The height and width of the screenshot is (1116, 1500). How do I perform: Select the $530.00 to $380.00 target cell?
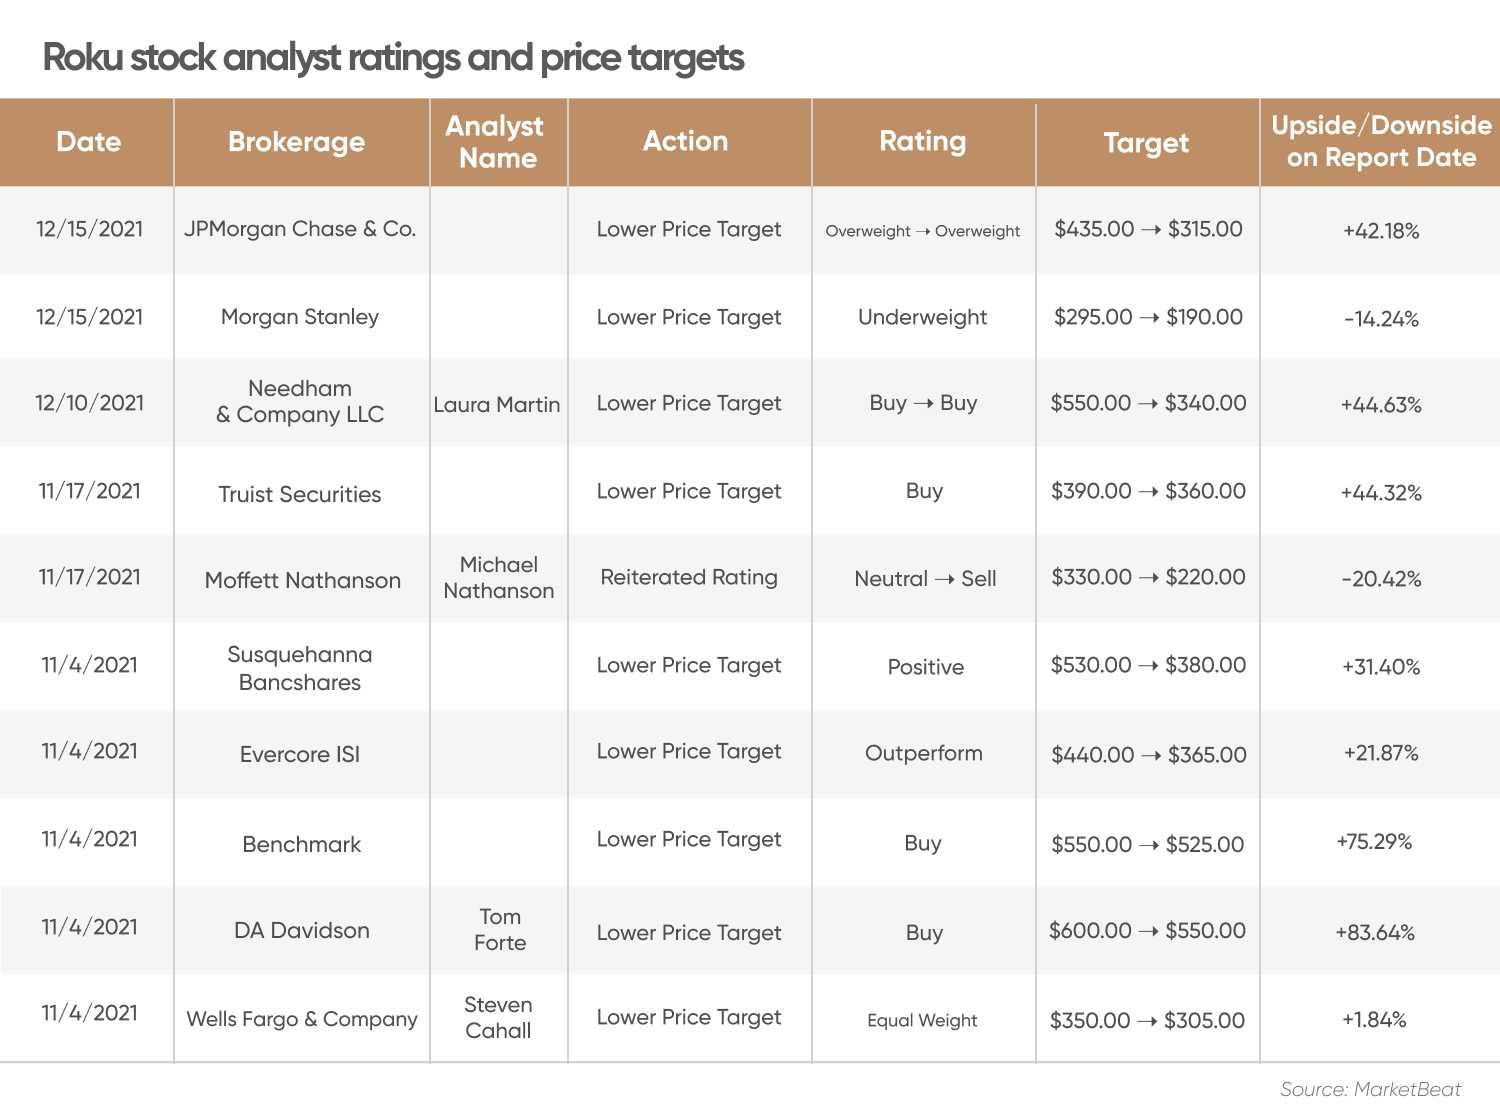click(1148, 665)
